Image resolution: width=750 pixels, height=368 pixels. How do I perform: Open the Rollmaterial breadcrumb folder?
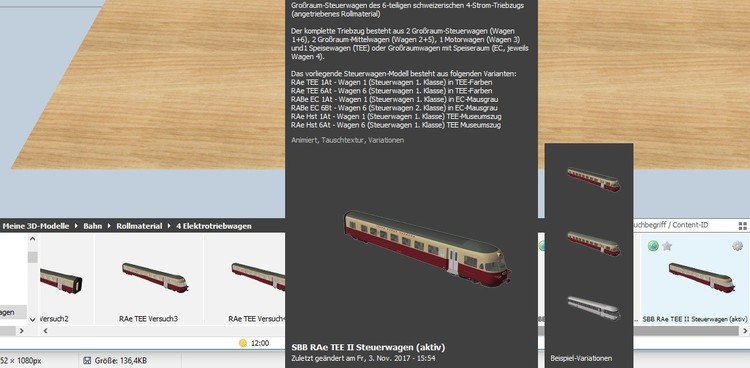pyautogui.click(x=139, y=226)
